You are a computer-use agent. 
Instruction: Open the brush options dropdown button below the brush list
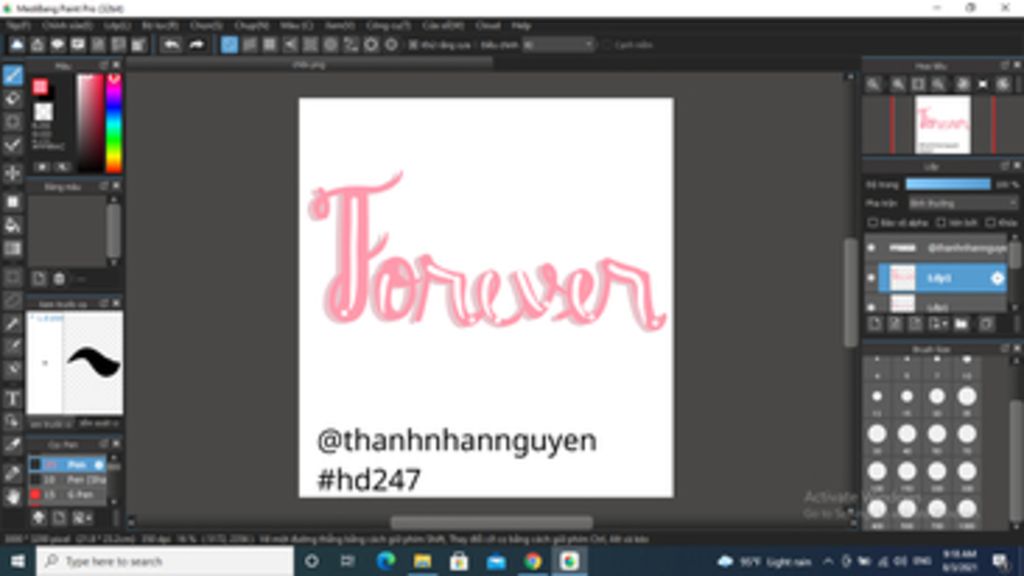[82, 518]
